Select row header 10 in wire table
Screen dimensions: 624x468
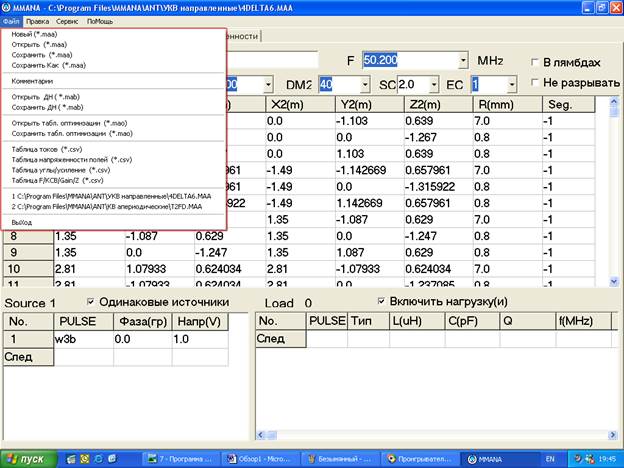(28, 269)
